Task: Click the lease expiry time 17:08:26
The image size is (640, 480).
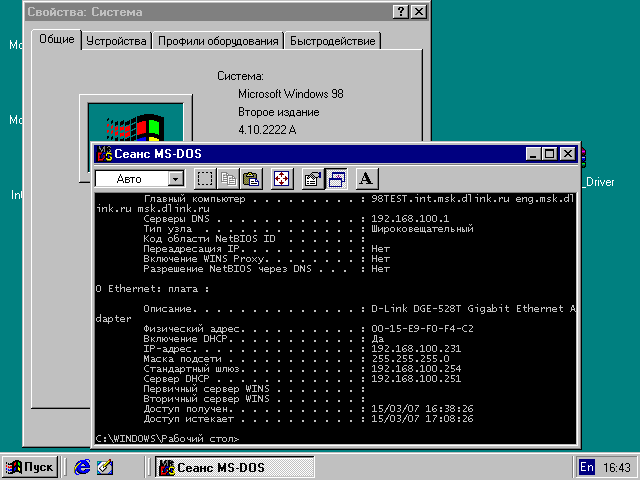Action: [x=449, y=419]
